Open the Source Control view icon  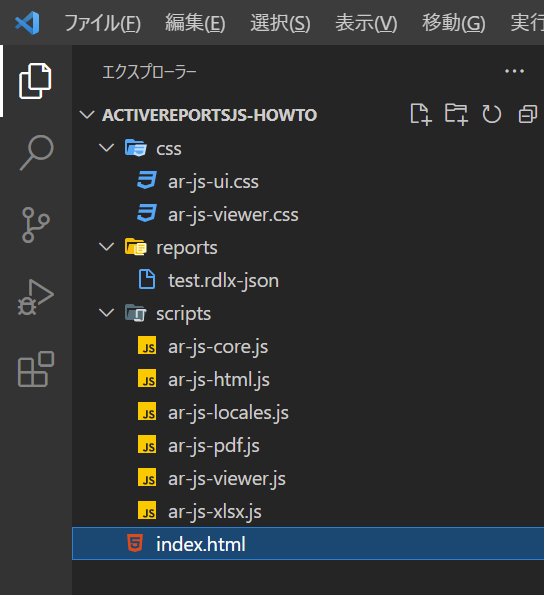click(36, 225)
